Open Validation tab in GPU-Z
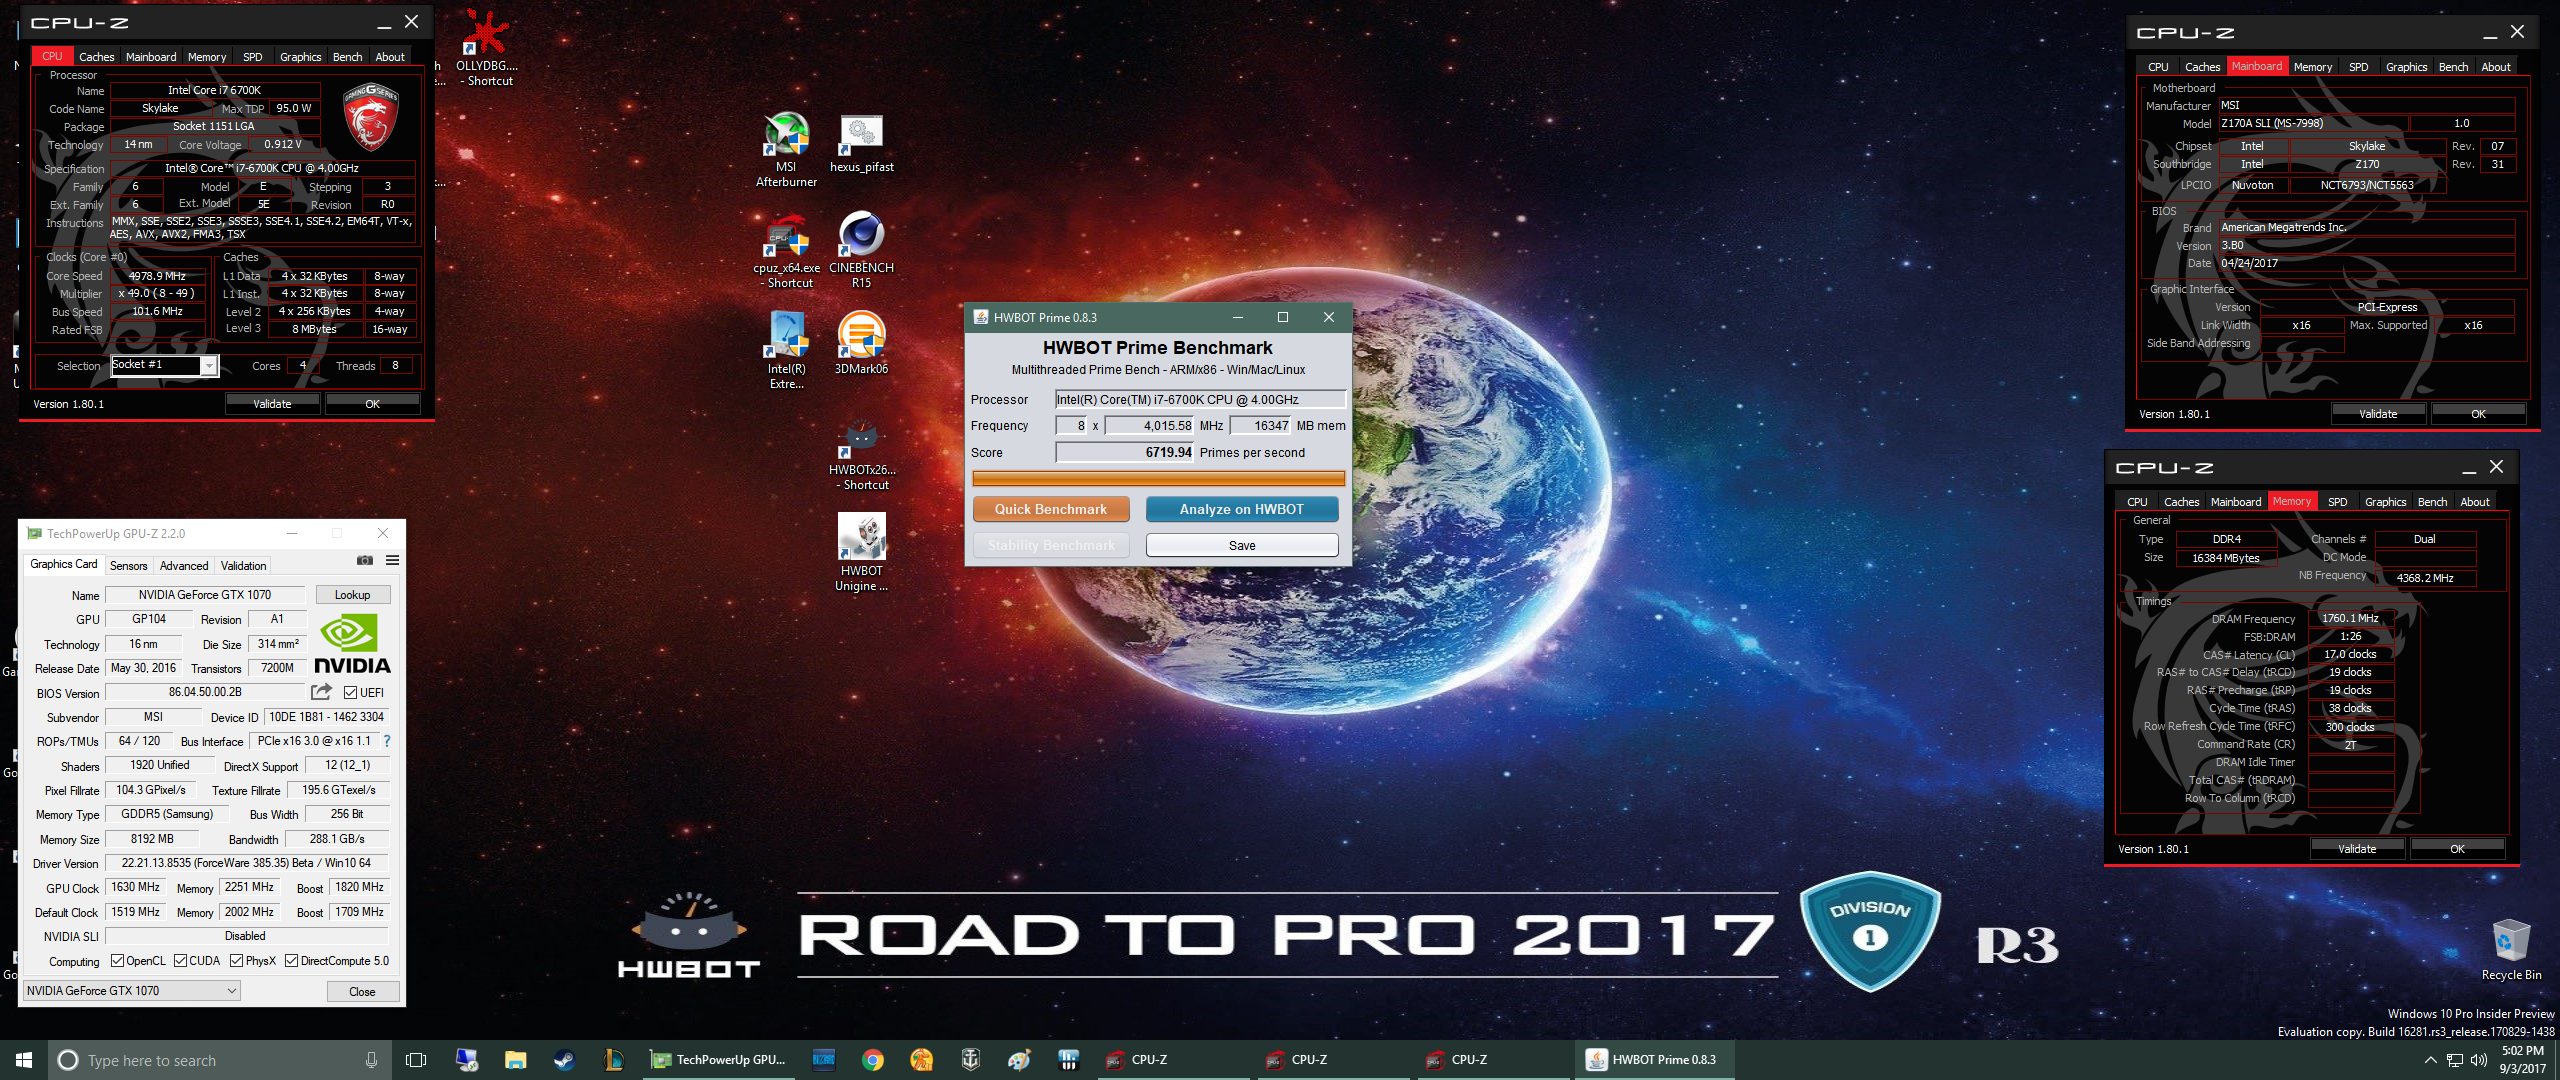Viewport: 2560px width, 1080px height. [243, 565]
